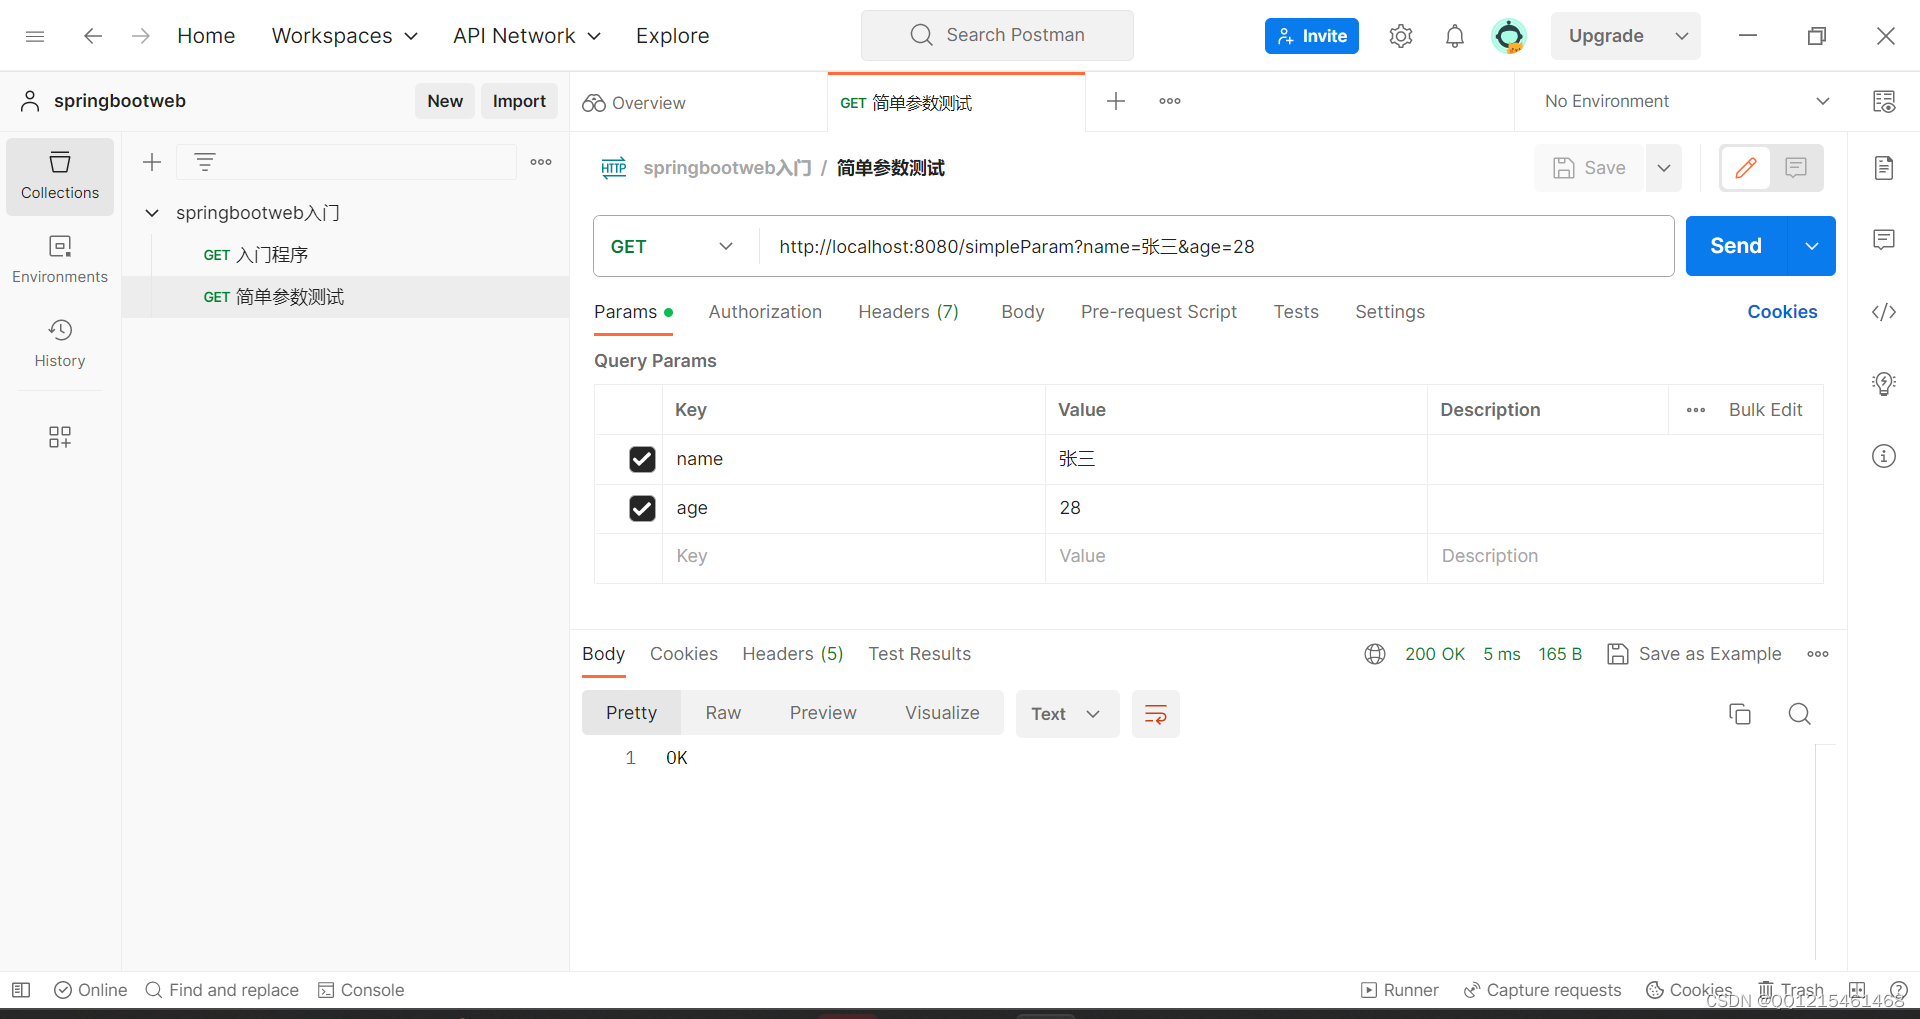Open the Tests tab
This screenshot has height=1019, width=1920.
pyautogui.click(x=1296, y=312)
